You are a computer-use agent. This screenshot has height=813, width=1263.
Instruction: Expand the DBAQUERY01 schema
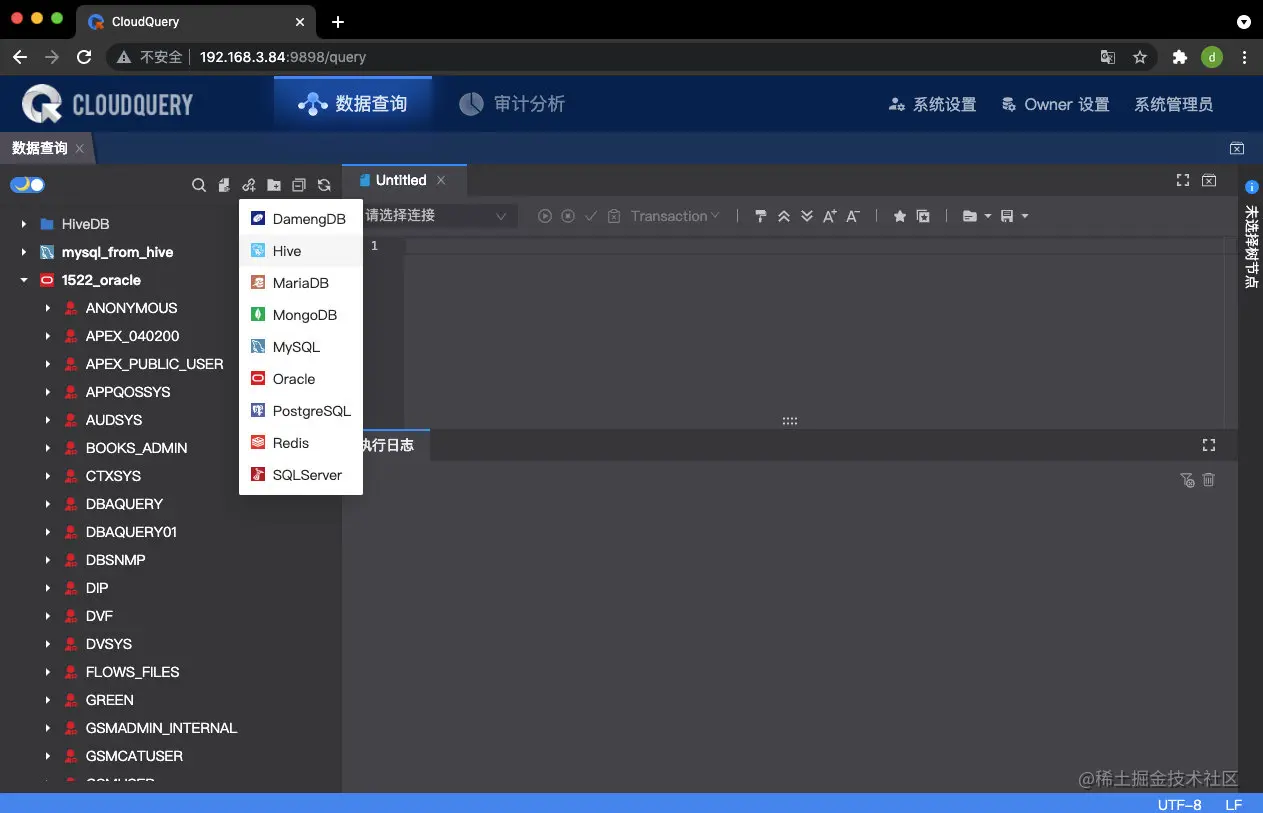[x=48, y=532]
